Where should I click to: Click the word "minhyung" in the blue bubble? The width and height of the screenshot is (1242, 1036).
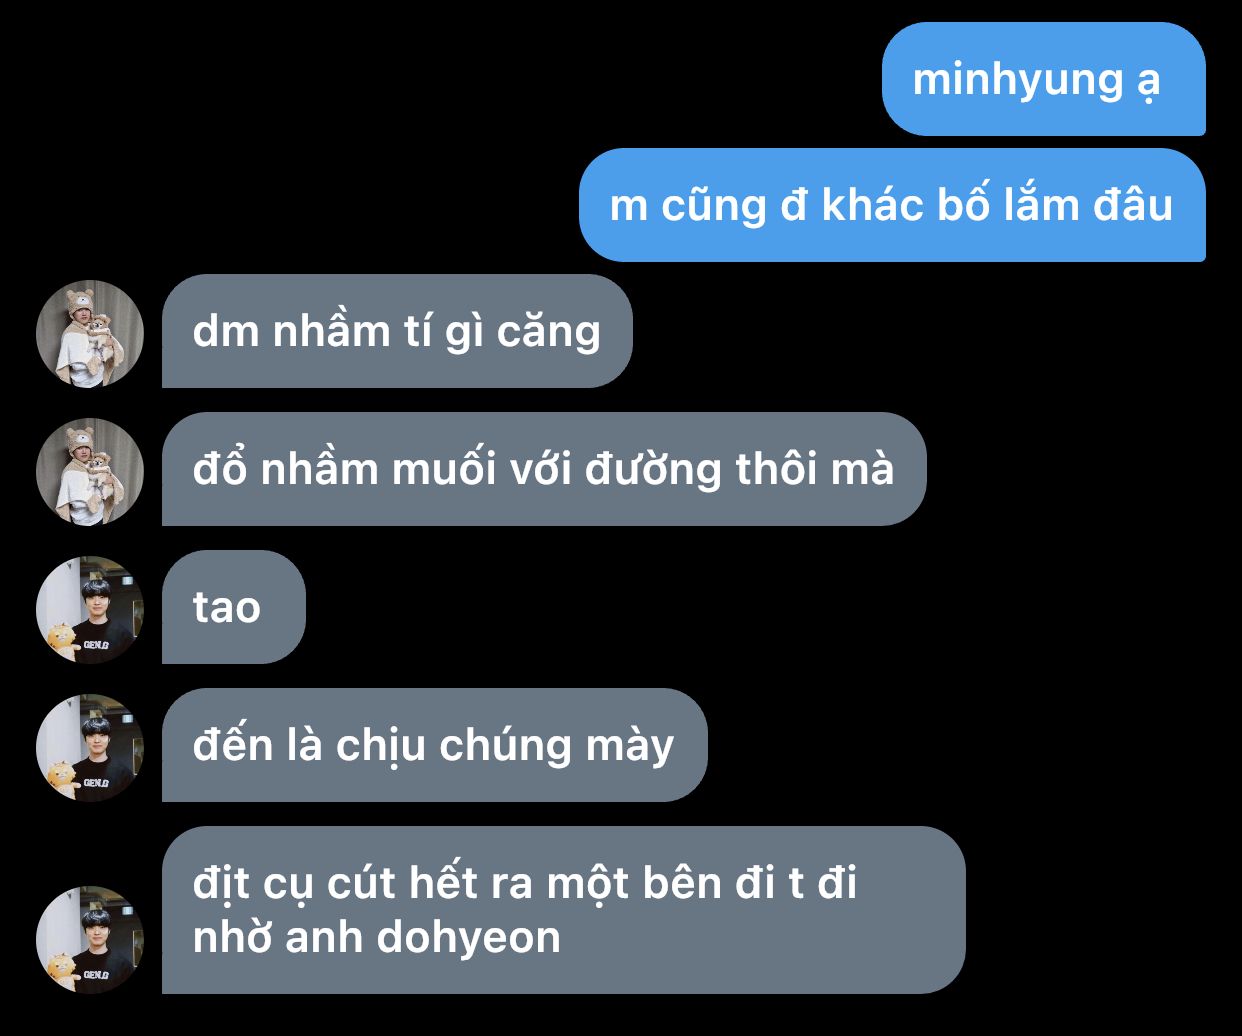coord(1018,81)
